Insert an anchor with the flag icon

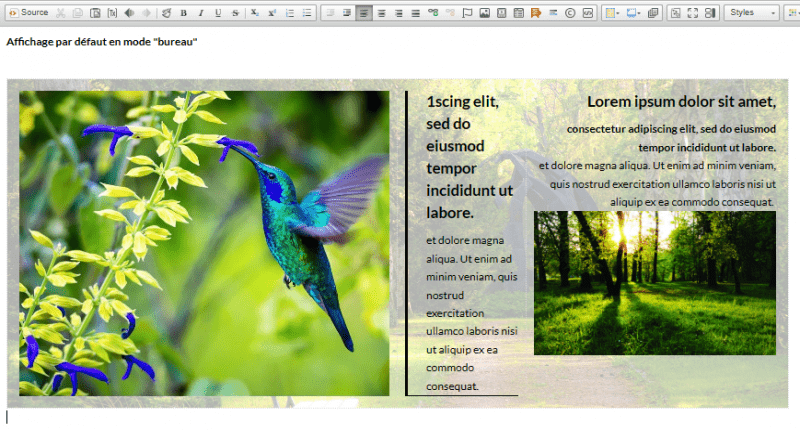coord(467,12)
